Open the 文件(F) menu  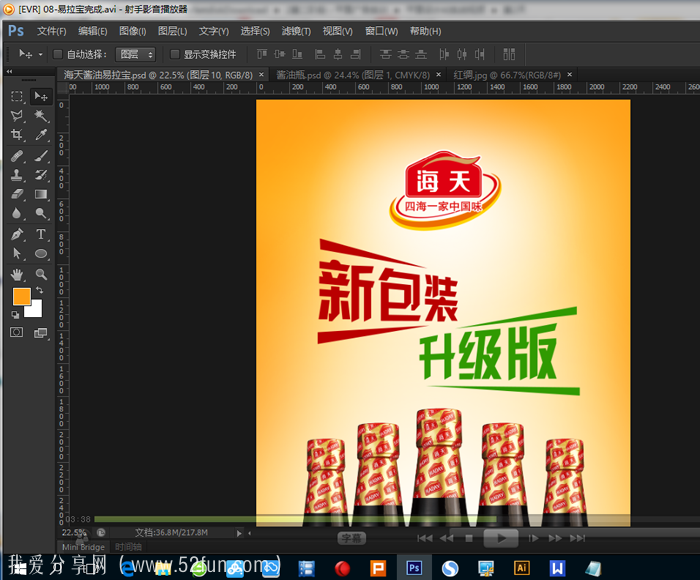tap(52, 31)
